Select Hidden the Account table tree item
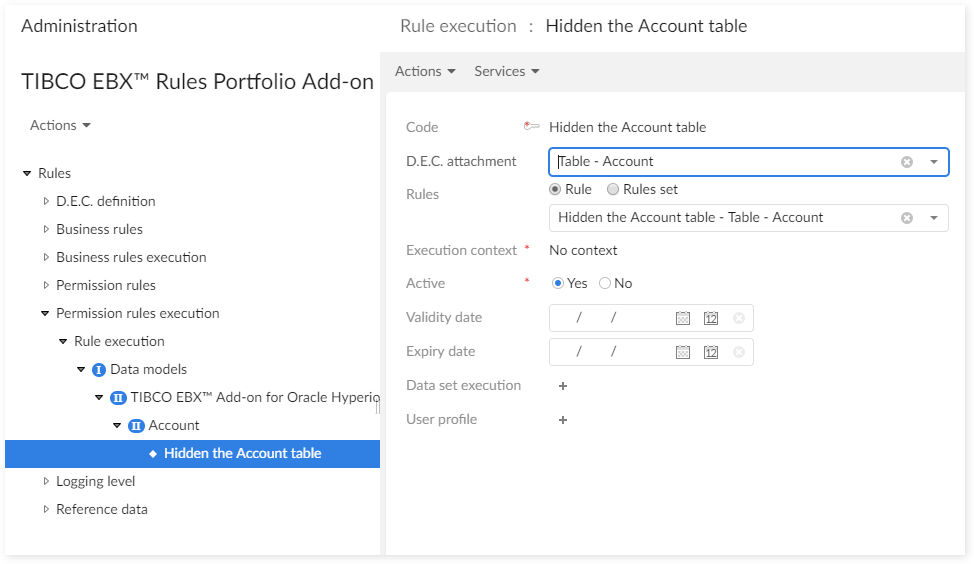The image size is (974, 564). [242, 453]
